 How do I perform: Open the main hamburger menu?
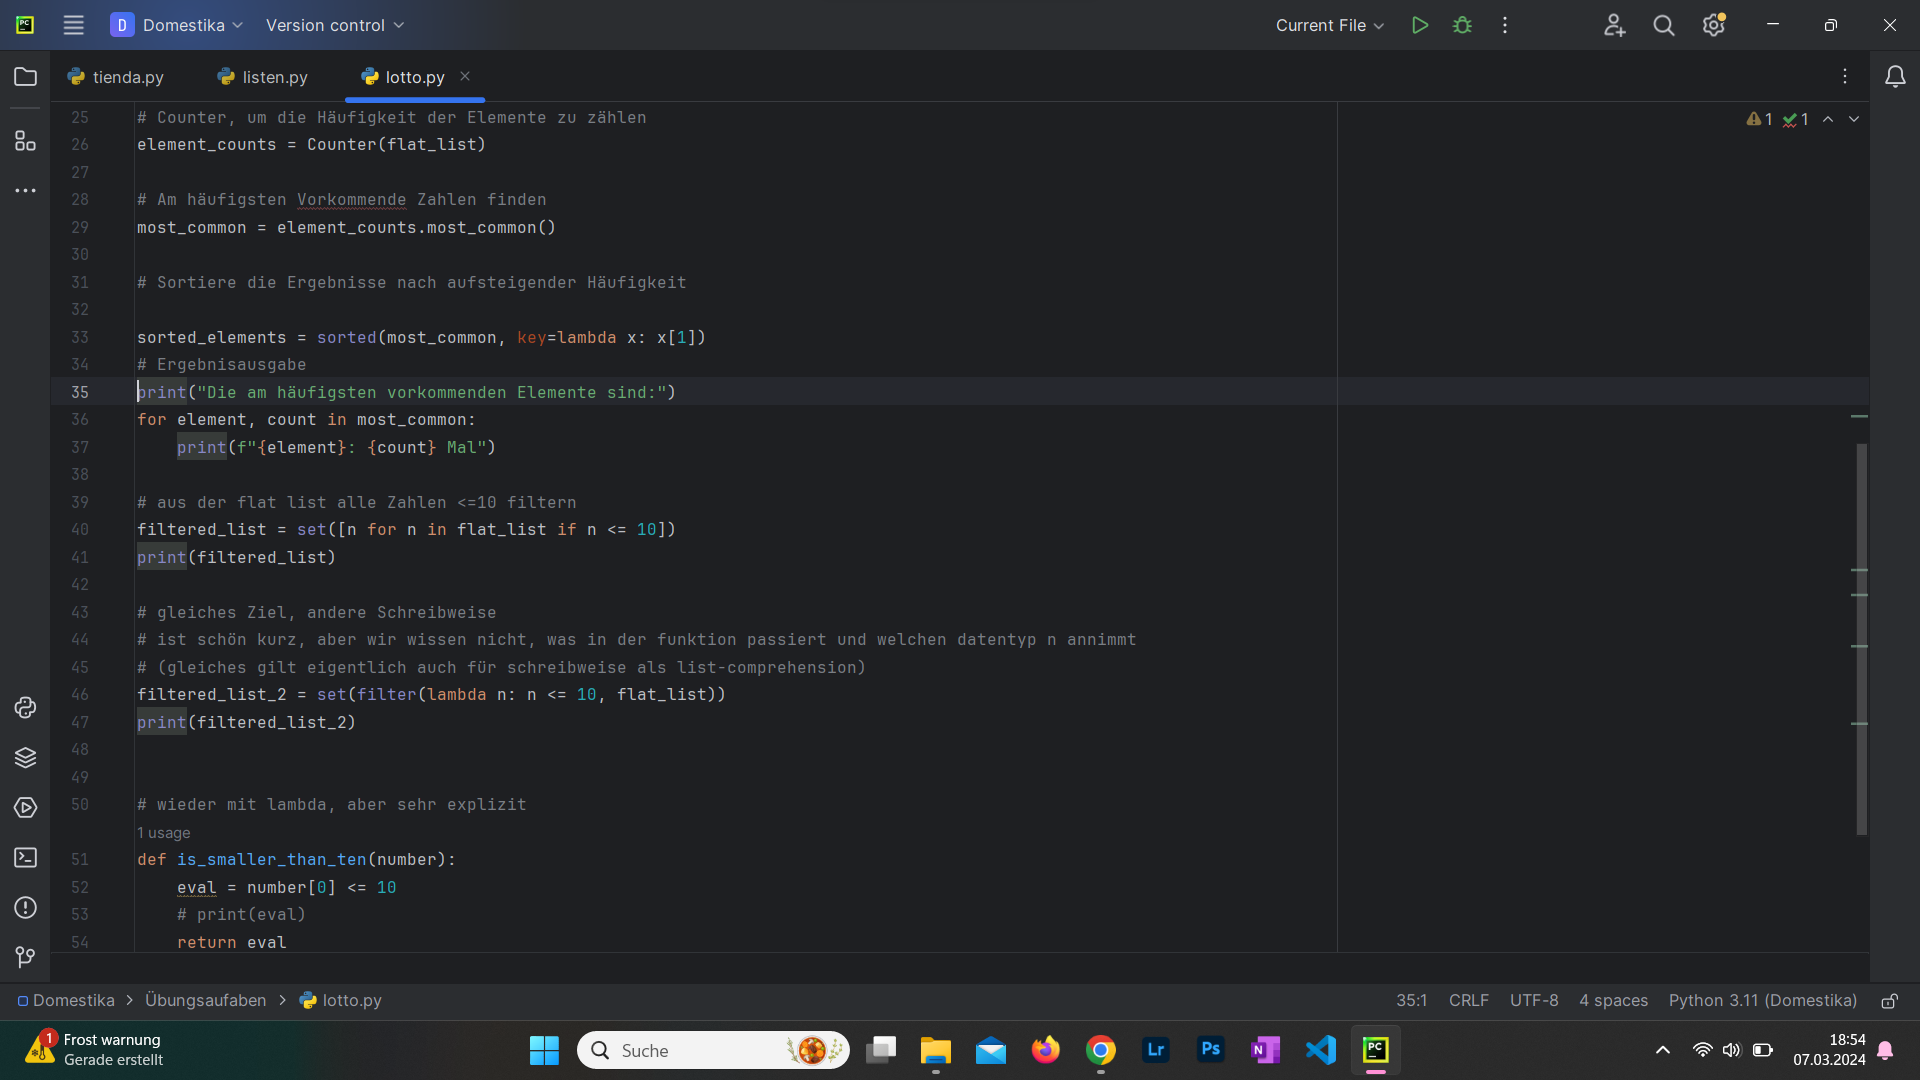(x=73, y=25)
